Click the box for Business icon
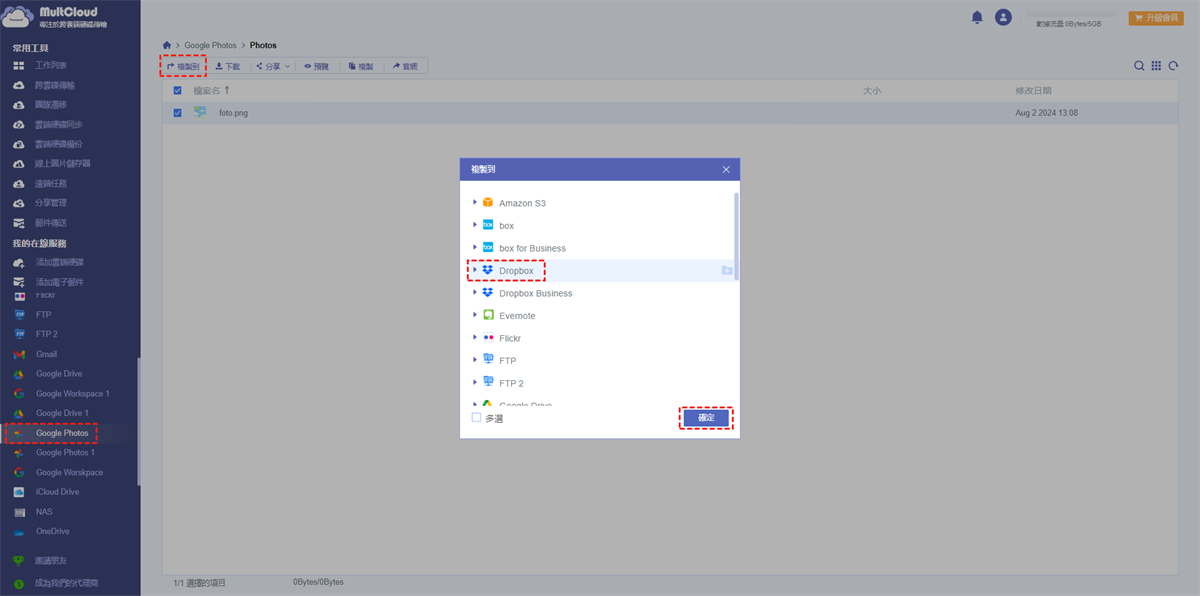 [x=488, y=248]
